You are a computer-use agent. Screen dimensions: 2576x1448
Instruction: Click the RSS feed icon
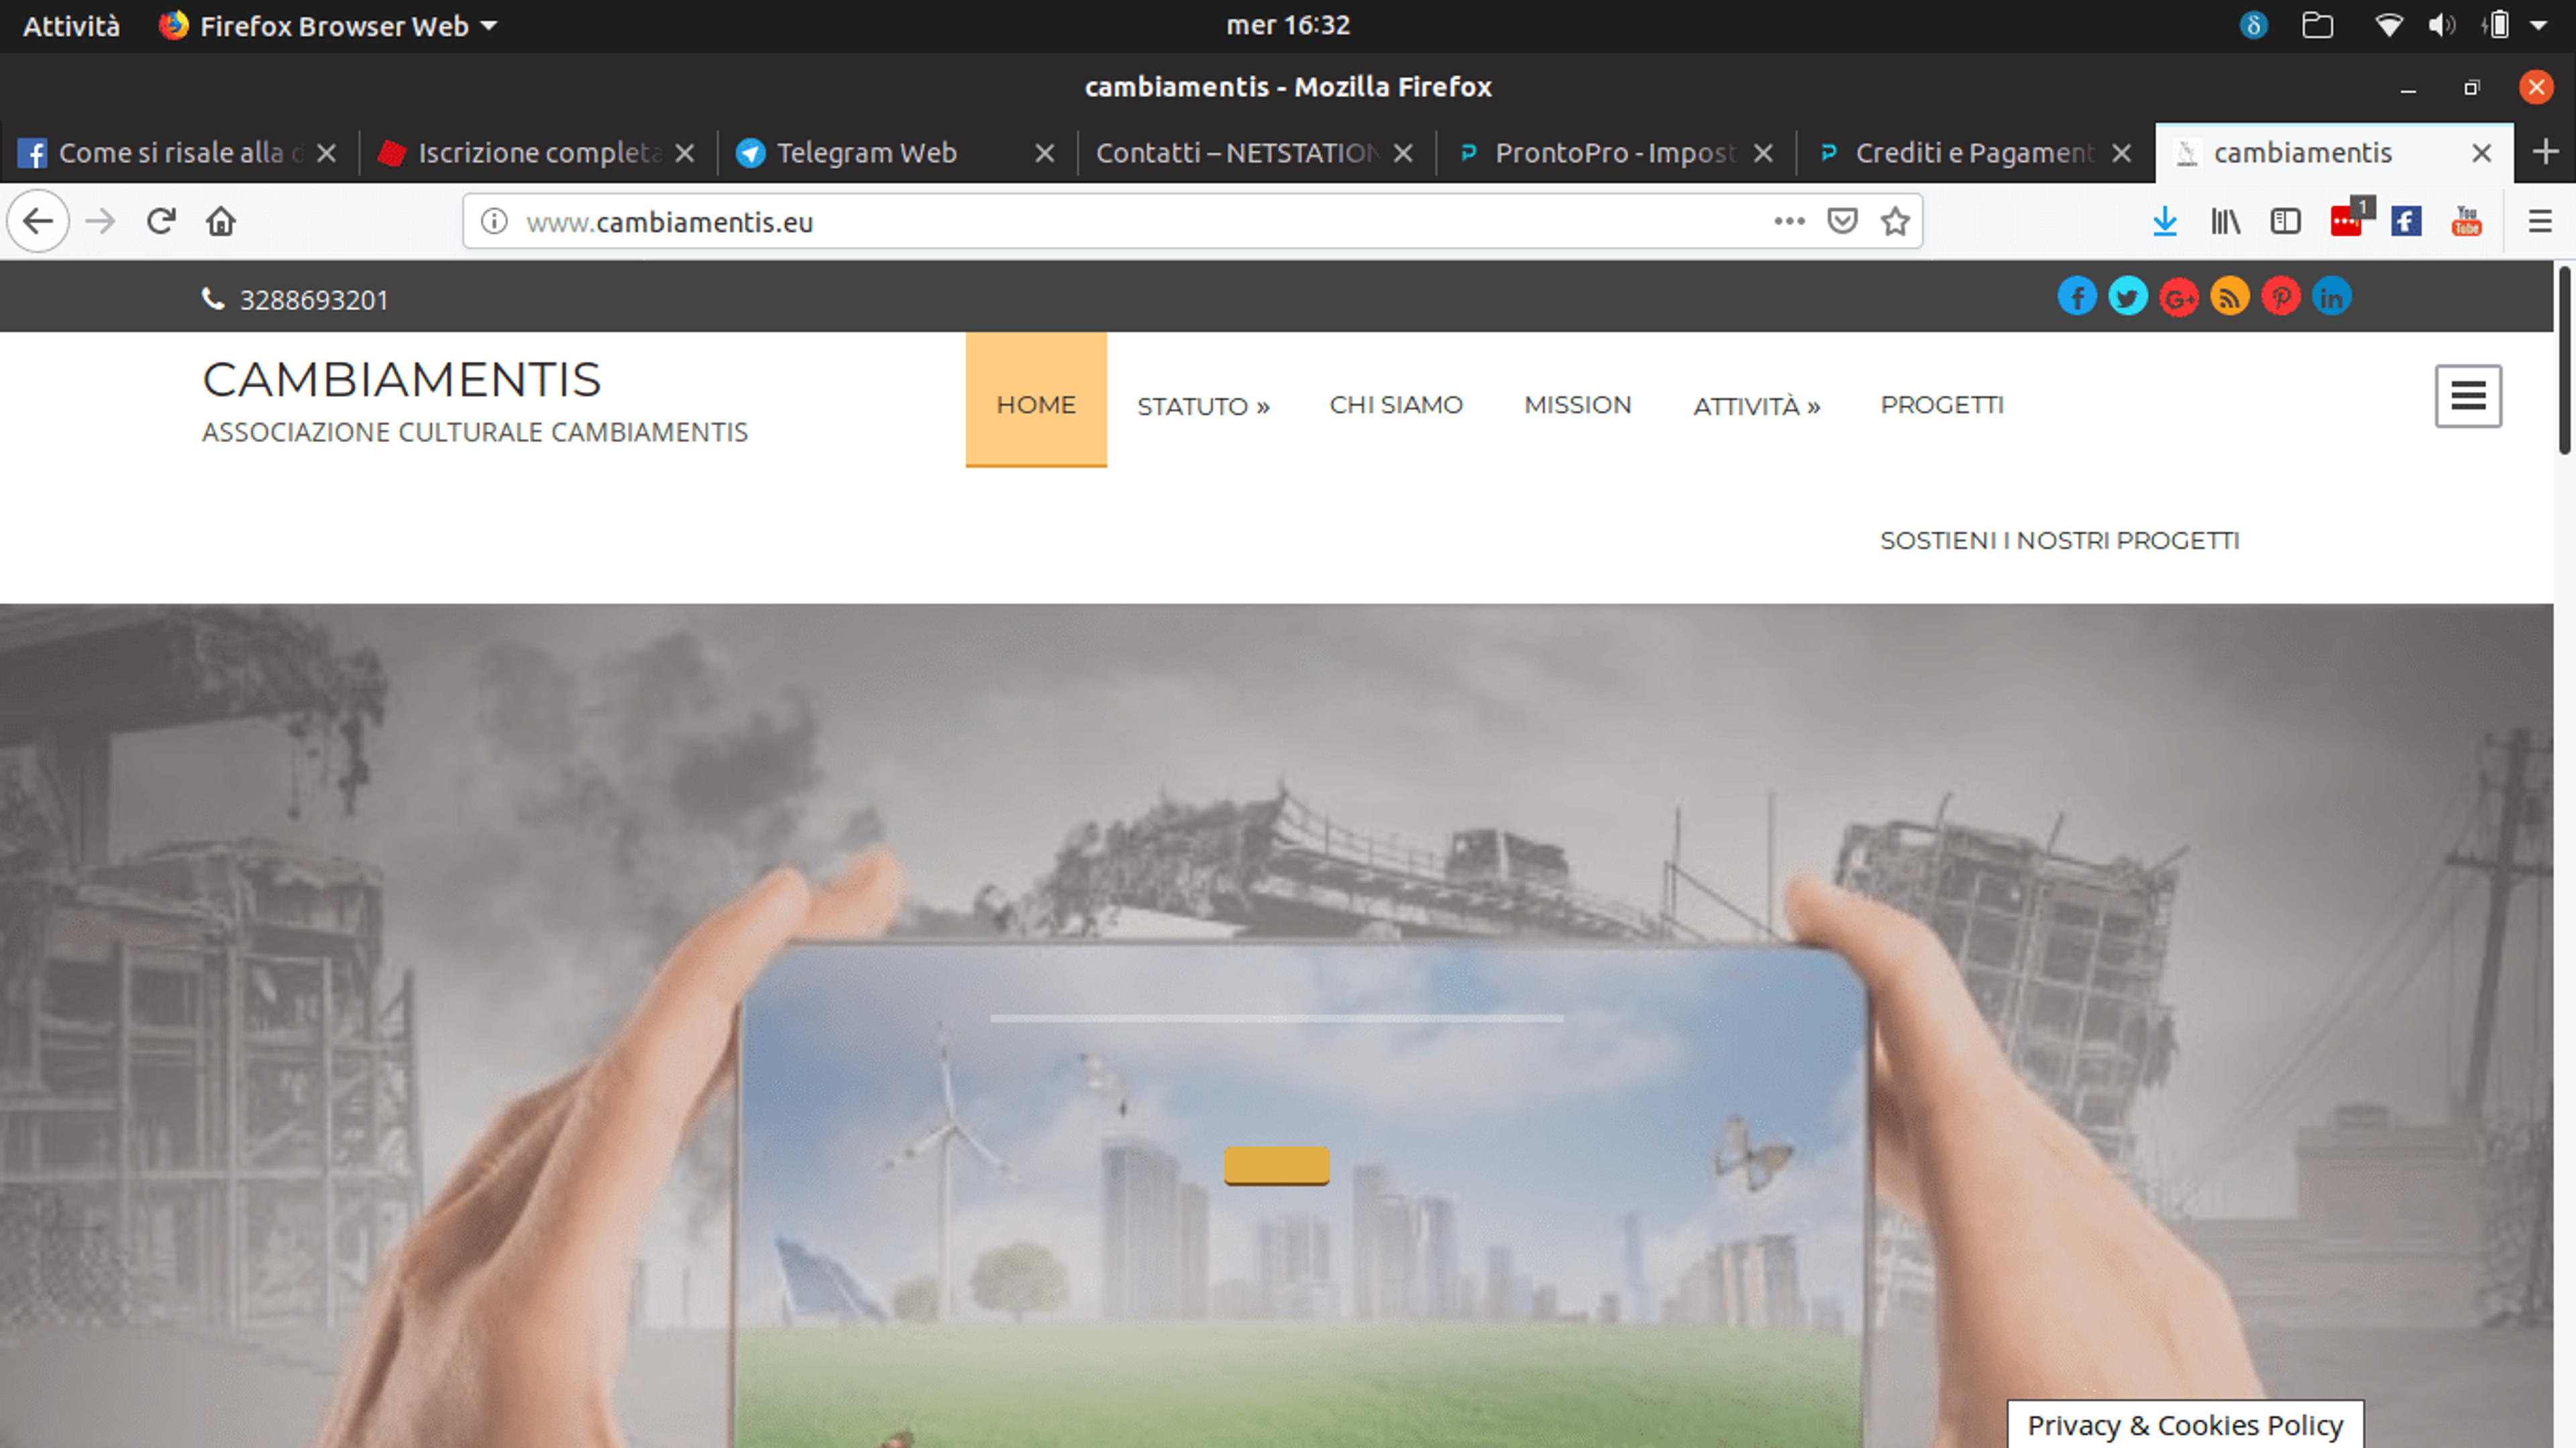(x=2229, y=297)
